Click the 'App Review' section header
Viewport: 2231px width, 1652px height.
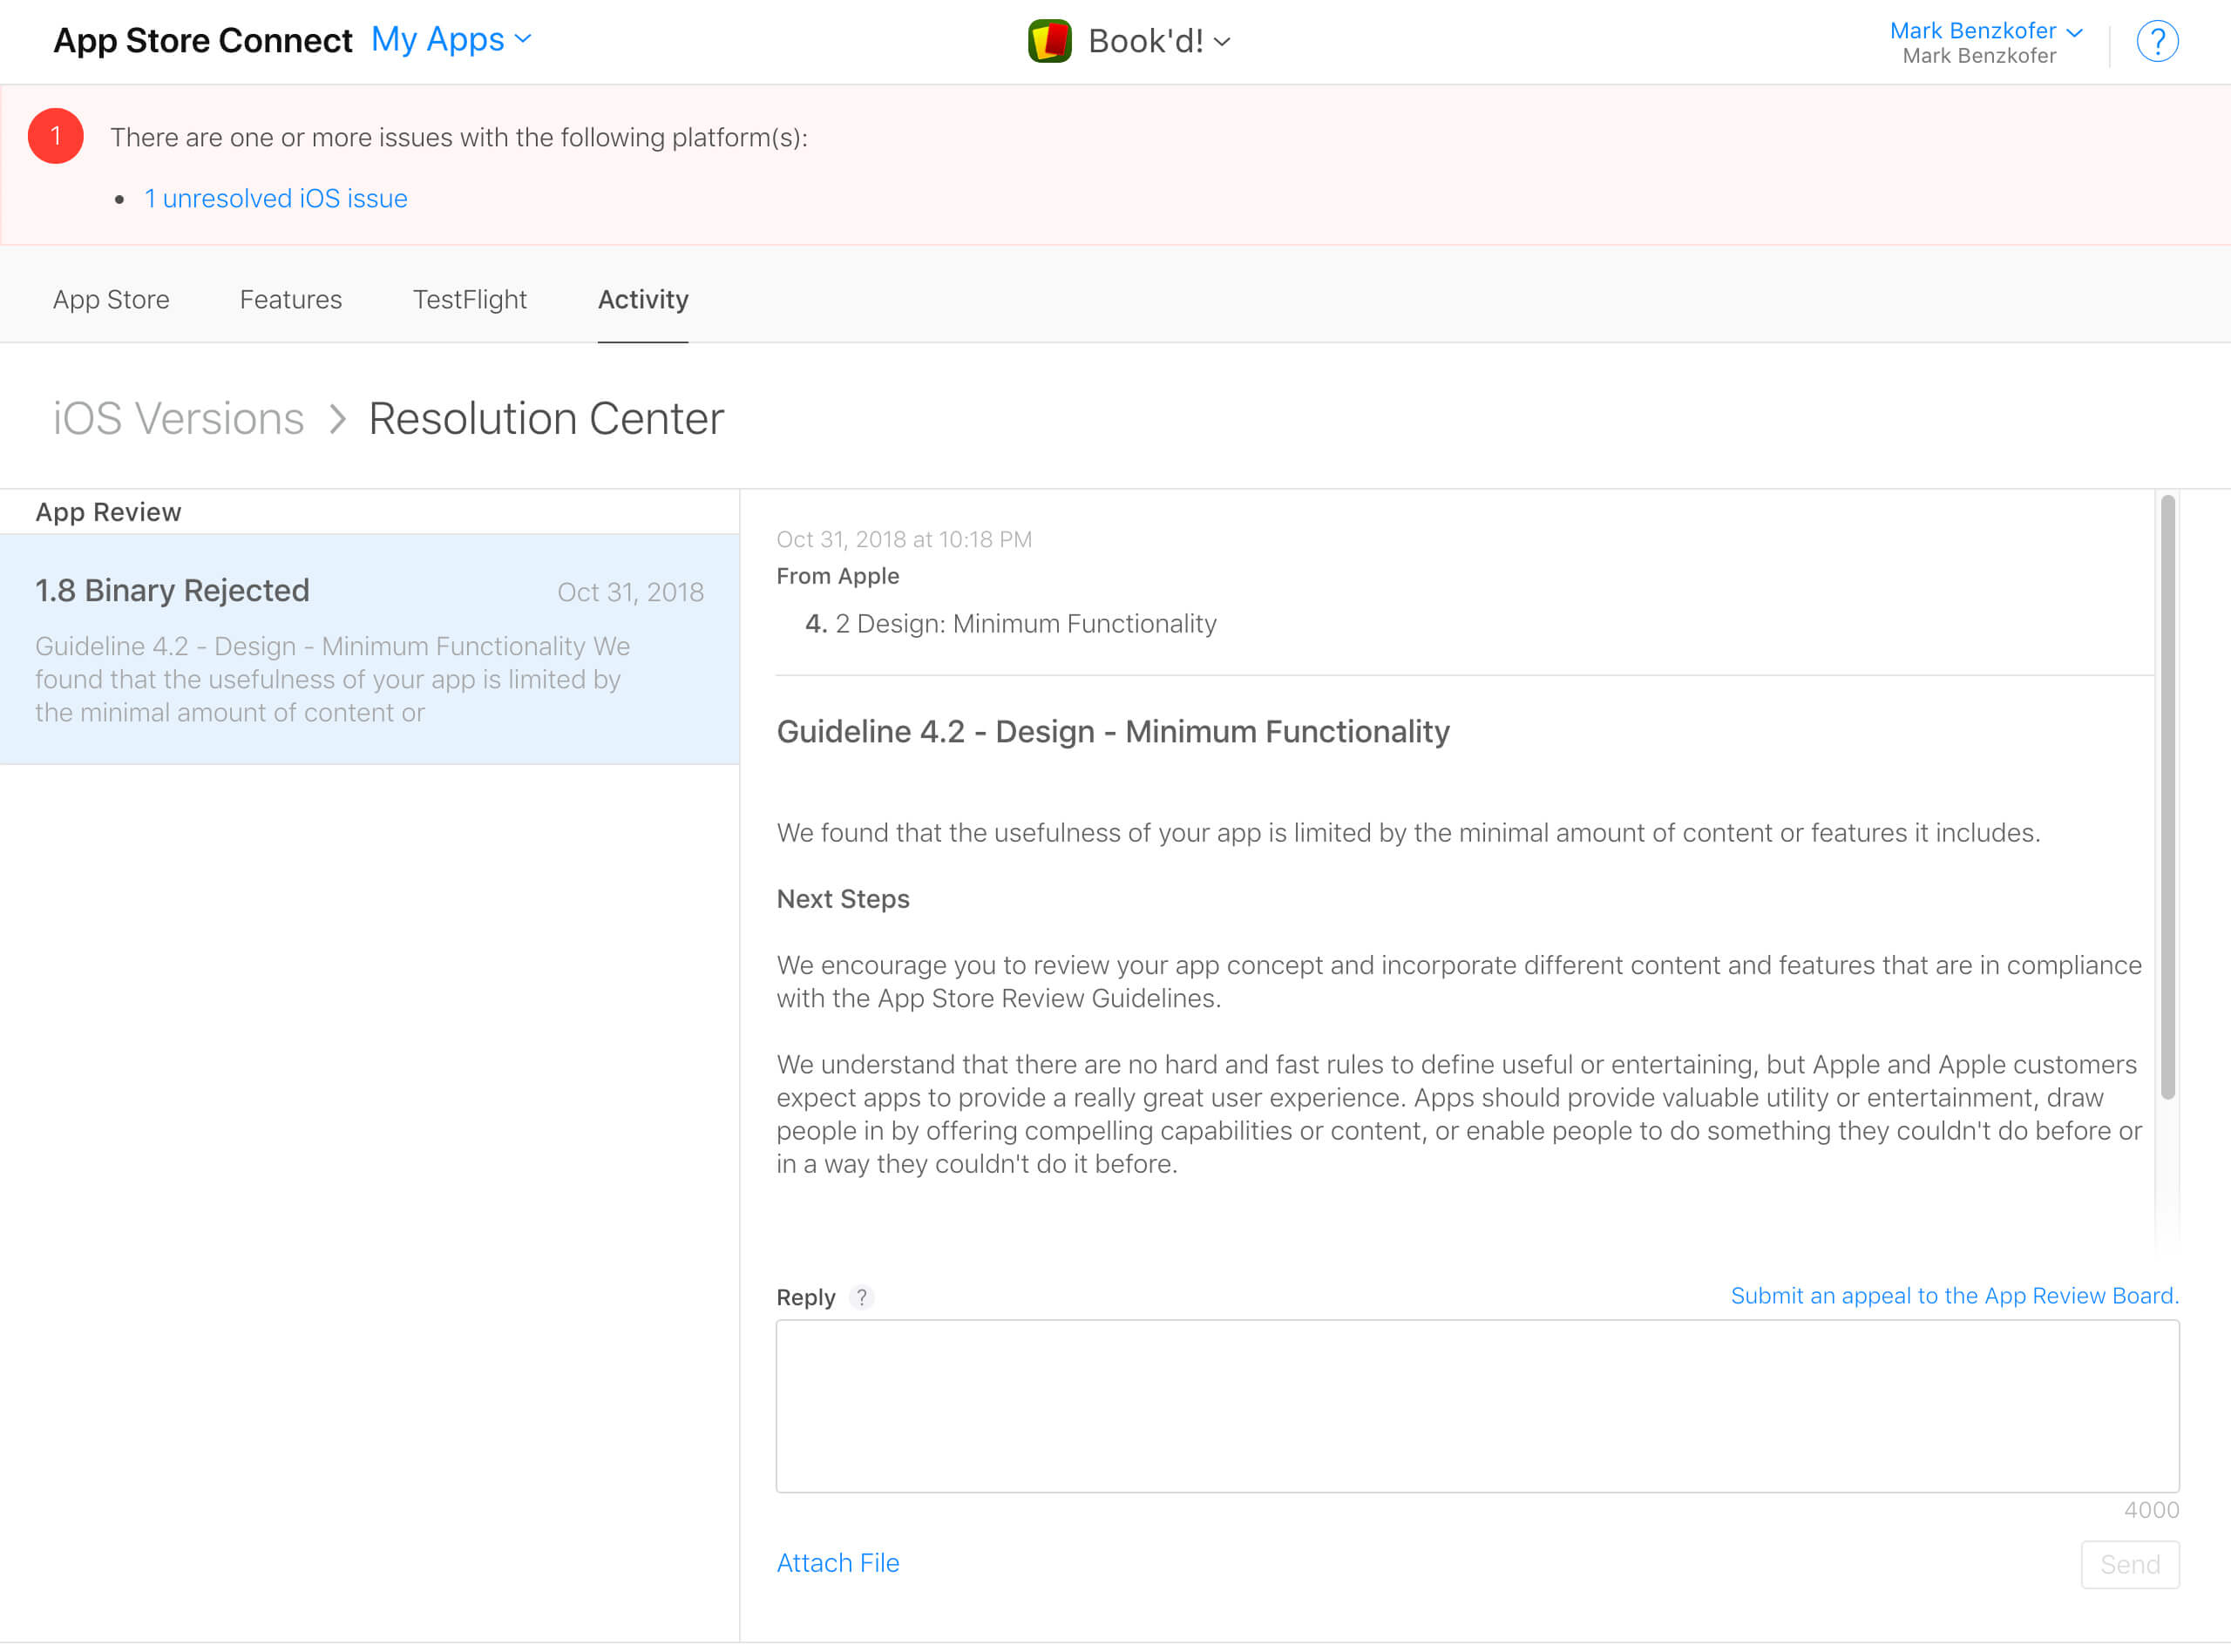(108, 512)
